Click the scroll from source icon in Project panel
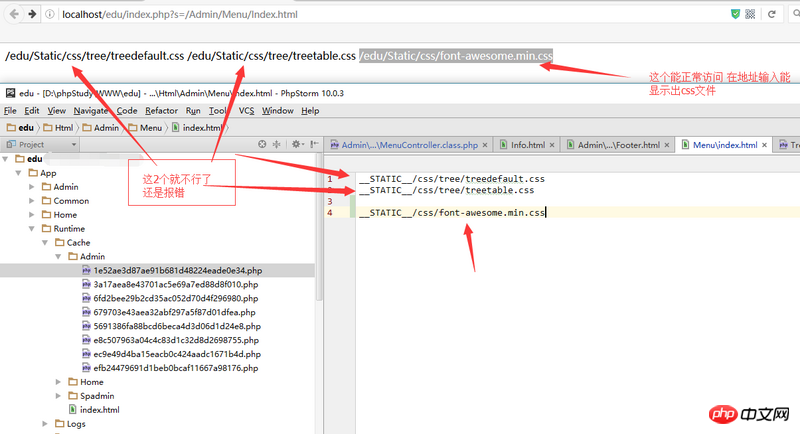 (x=262, y=144)
